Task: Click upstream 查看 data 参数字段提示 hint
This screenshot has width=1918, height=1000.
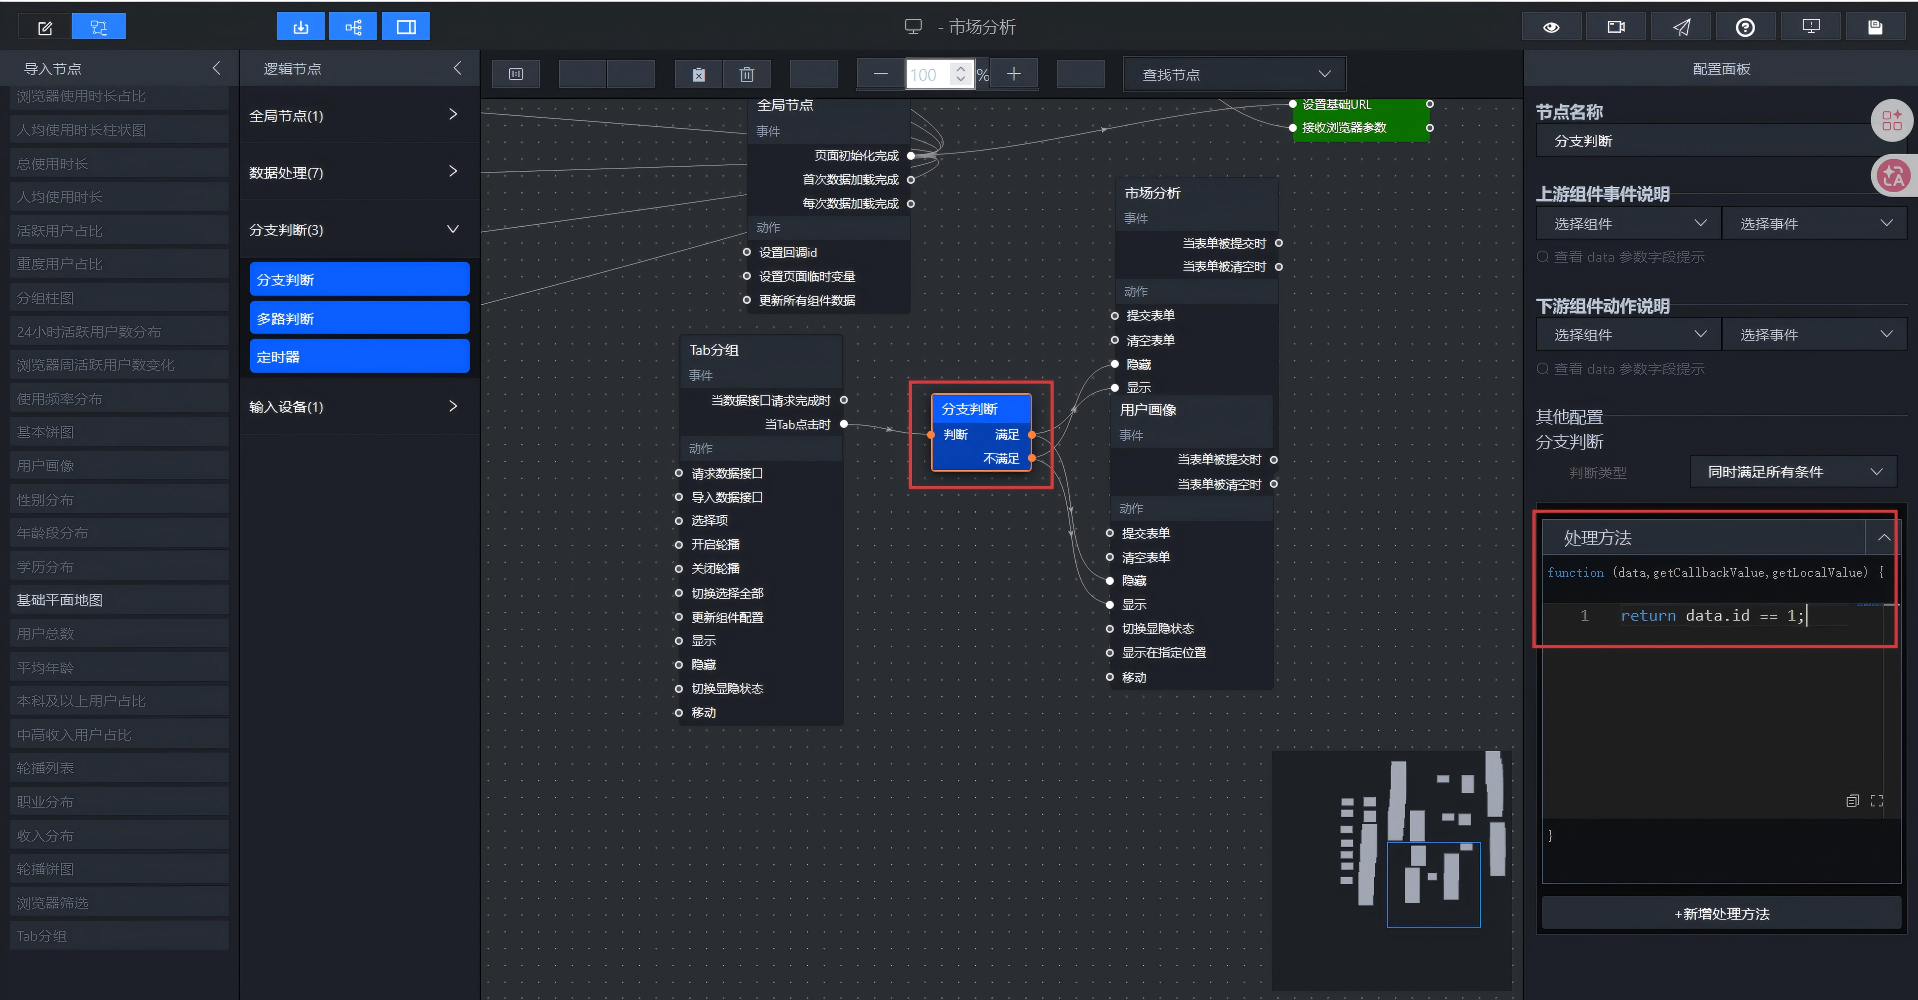Action: click(1620, 257)
